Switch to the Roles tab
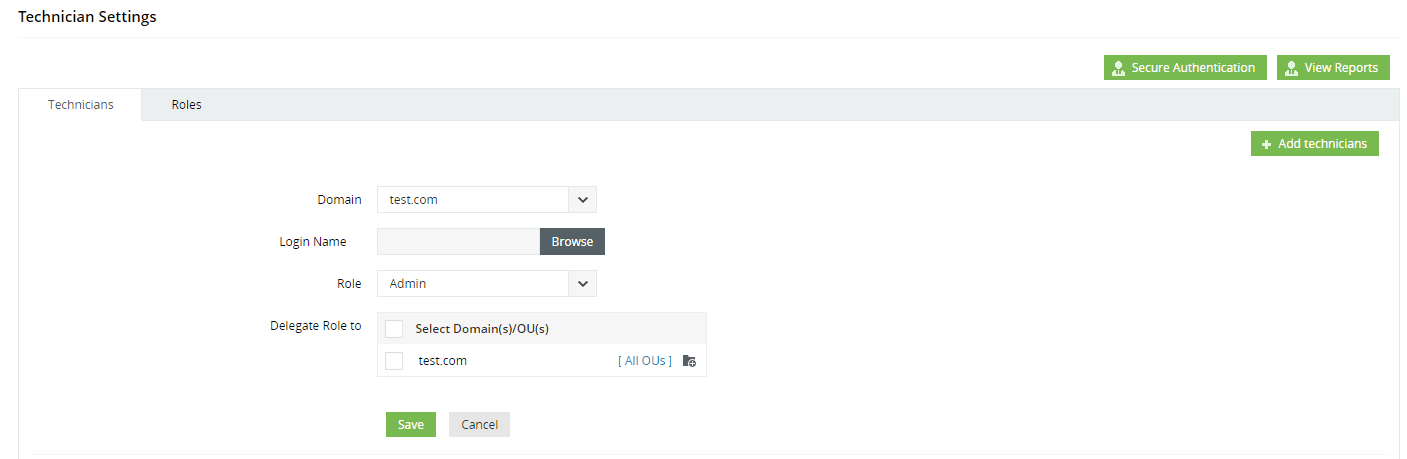This screenshot has width=1407, height=459. (x=186, y=105)
